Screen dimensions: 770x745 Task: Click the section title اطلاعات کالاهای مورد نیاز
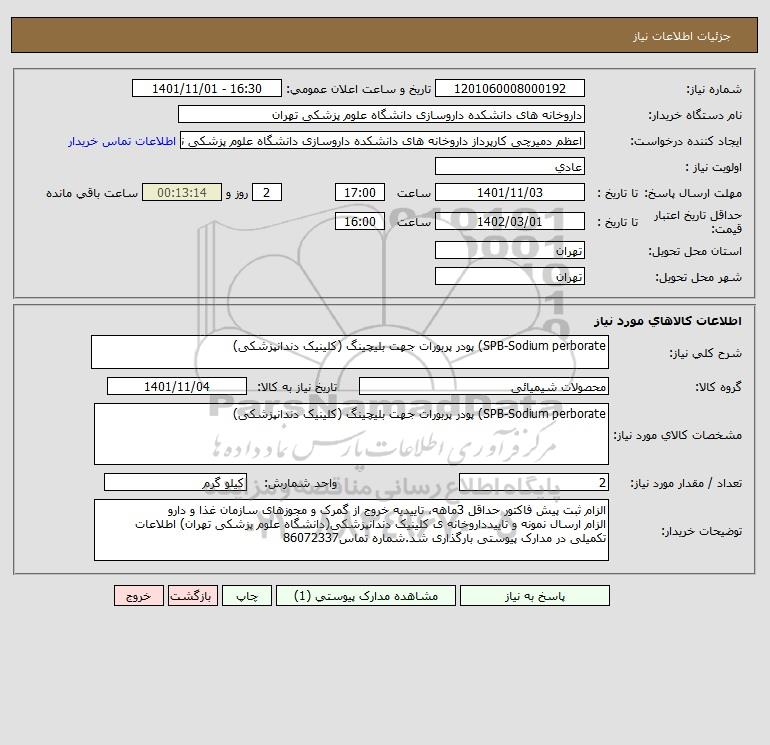click(x=668, y=321)
